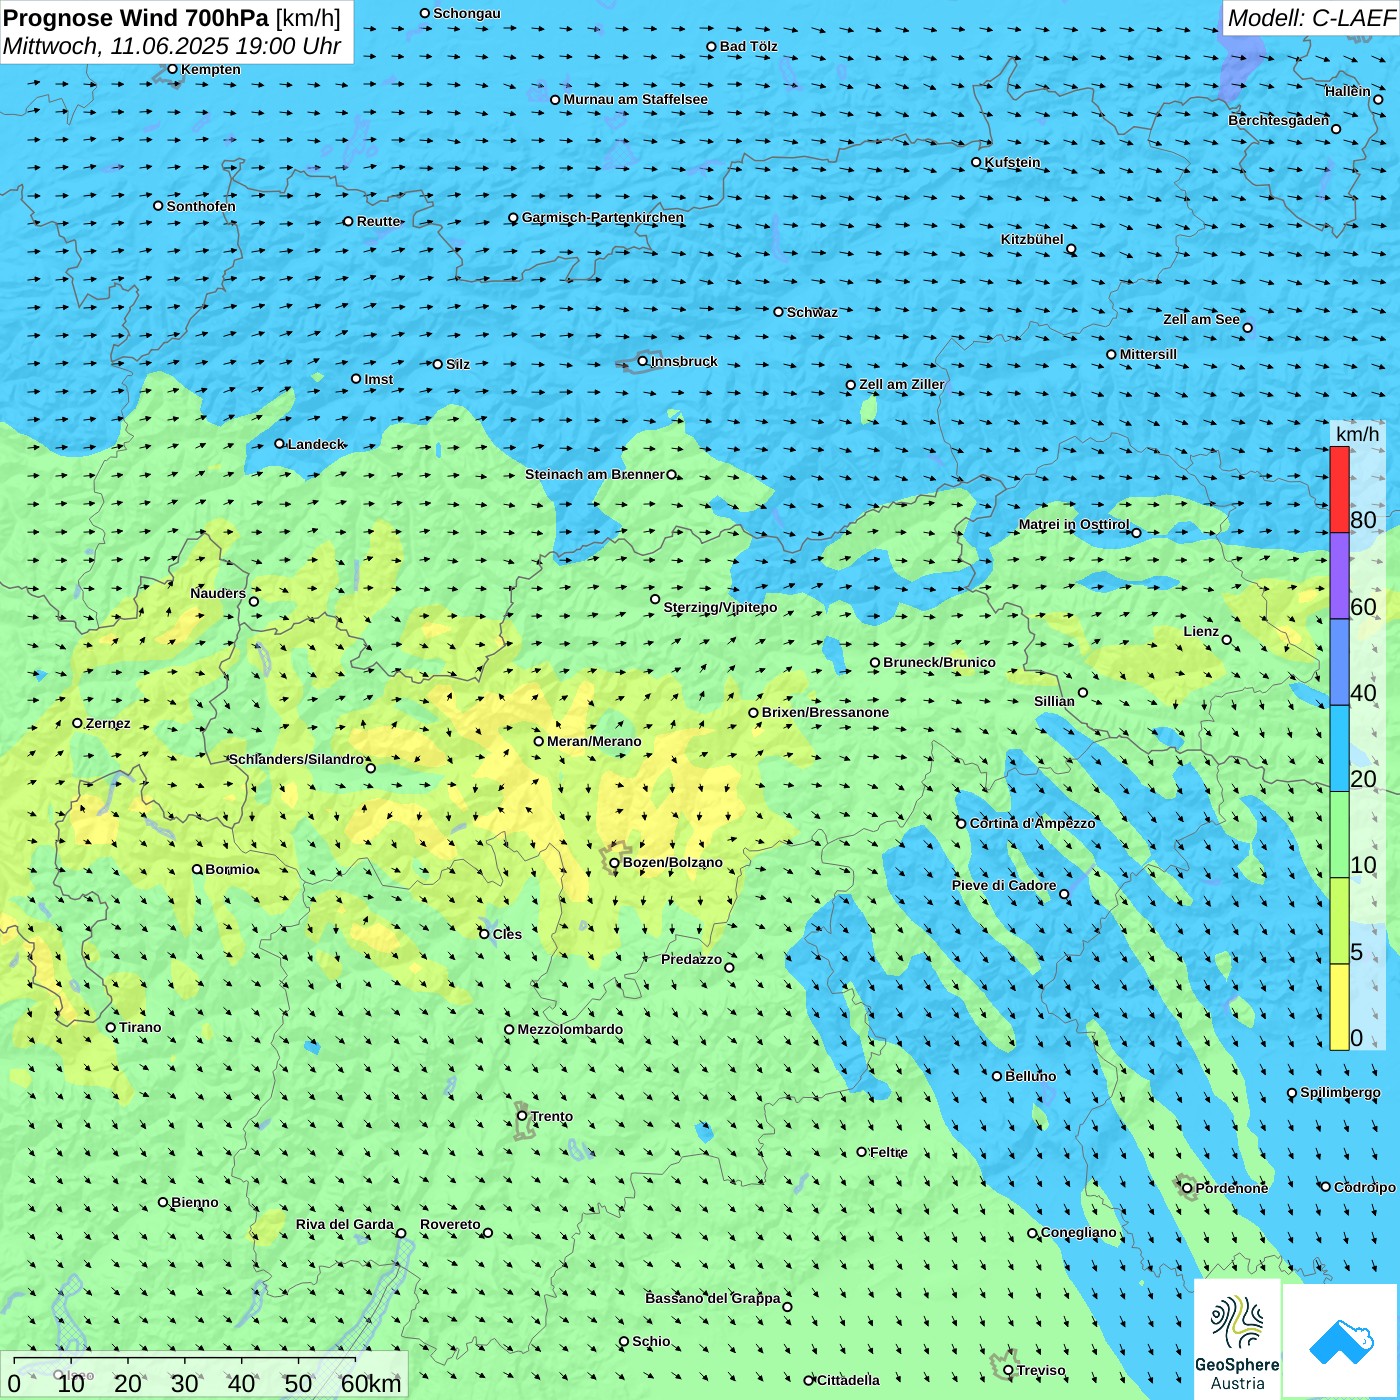Click the 'Murnau am Staffelsee' label
This screenshot has width=1400, height=1400.
[635, 99]
